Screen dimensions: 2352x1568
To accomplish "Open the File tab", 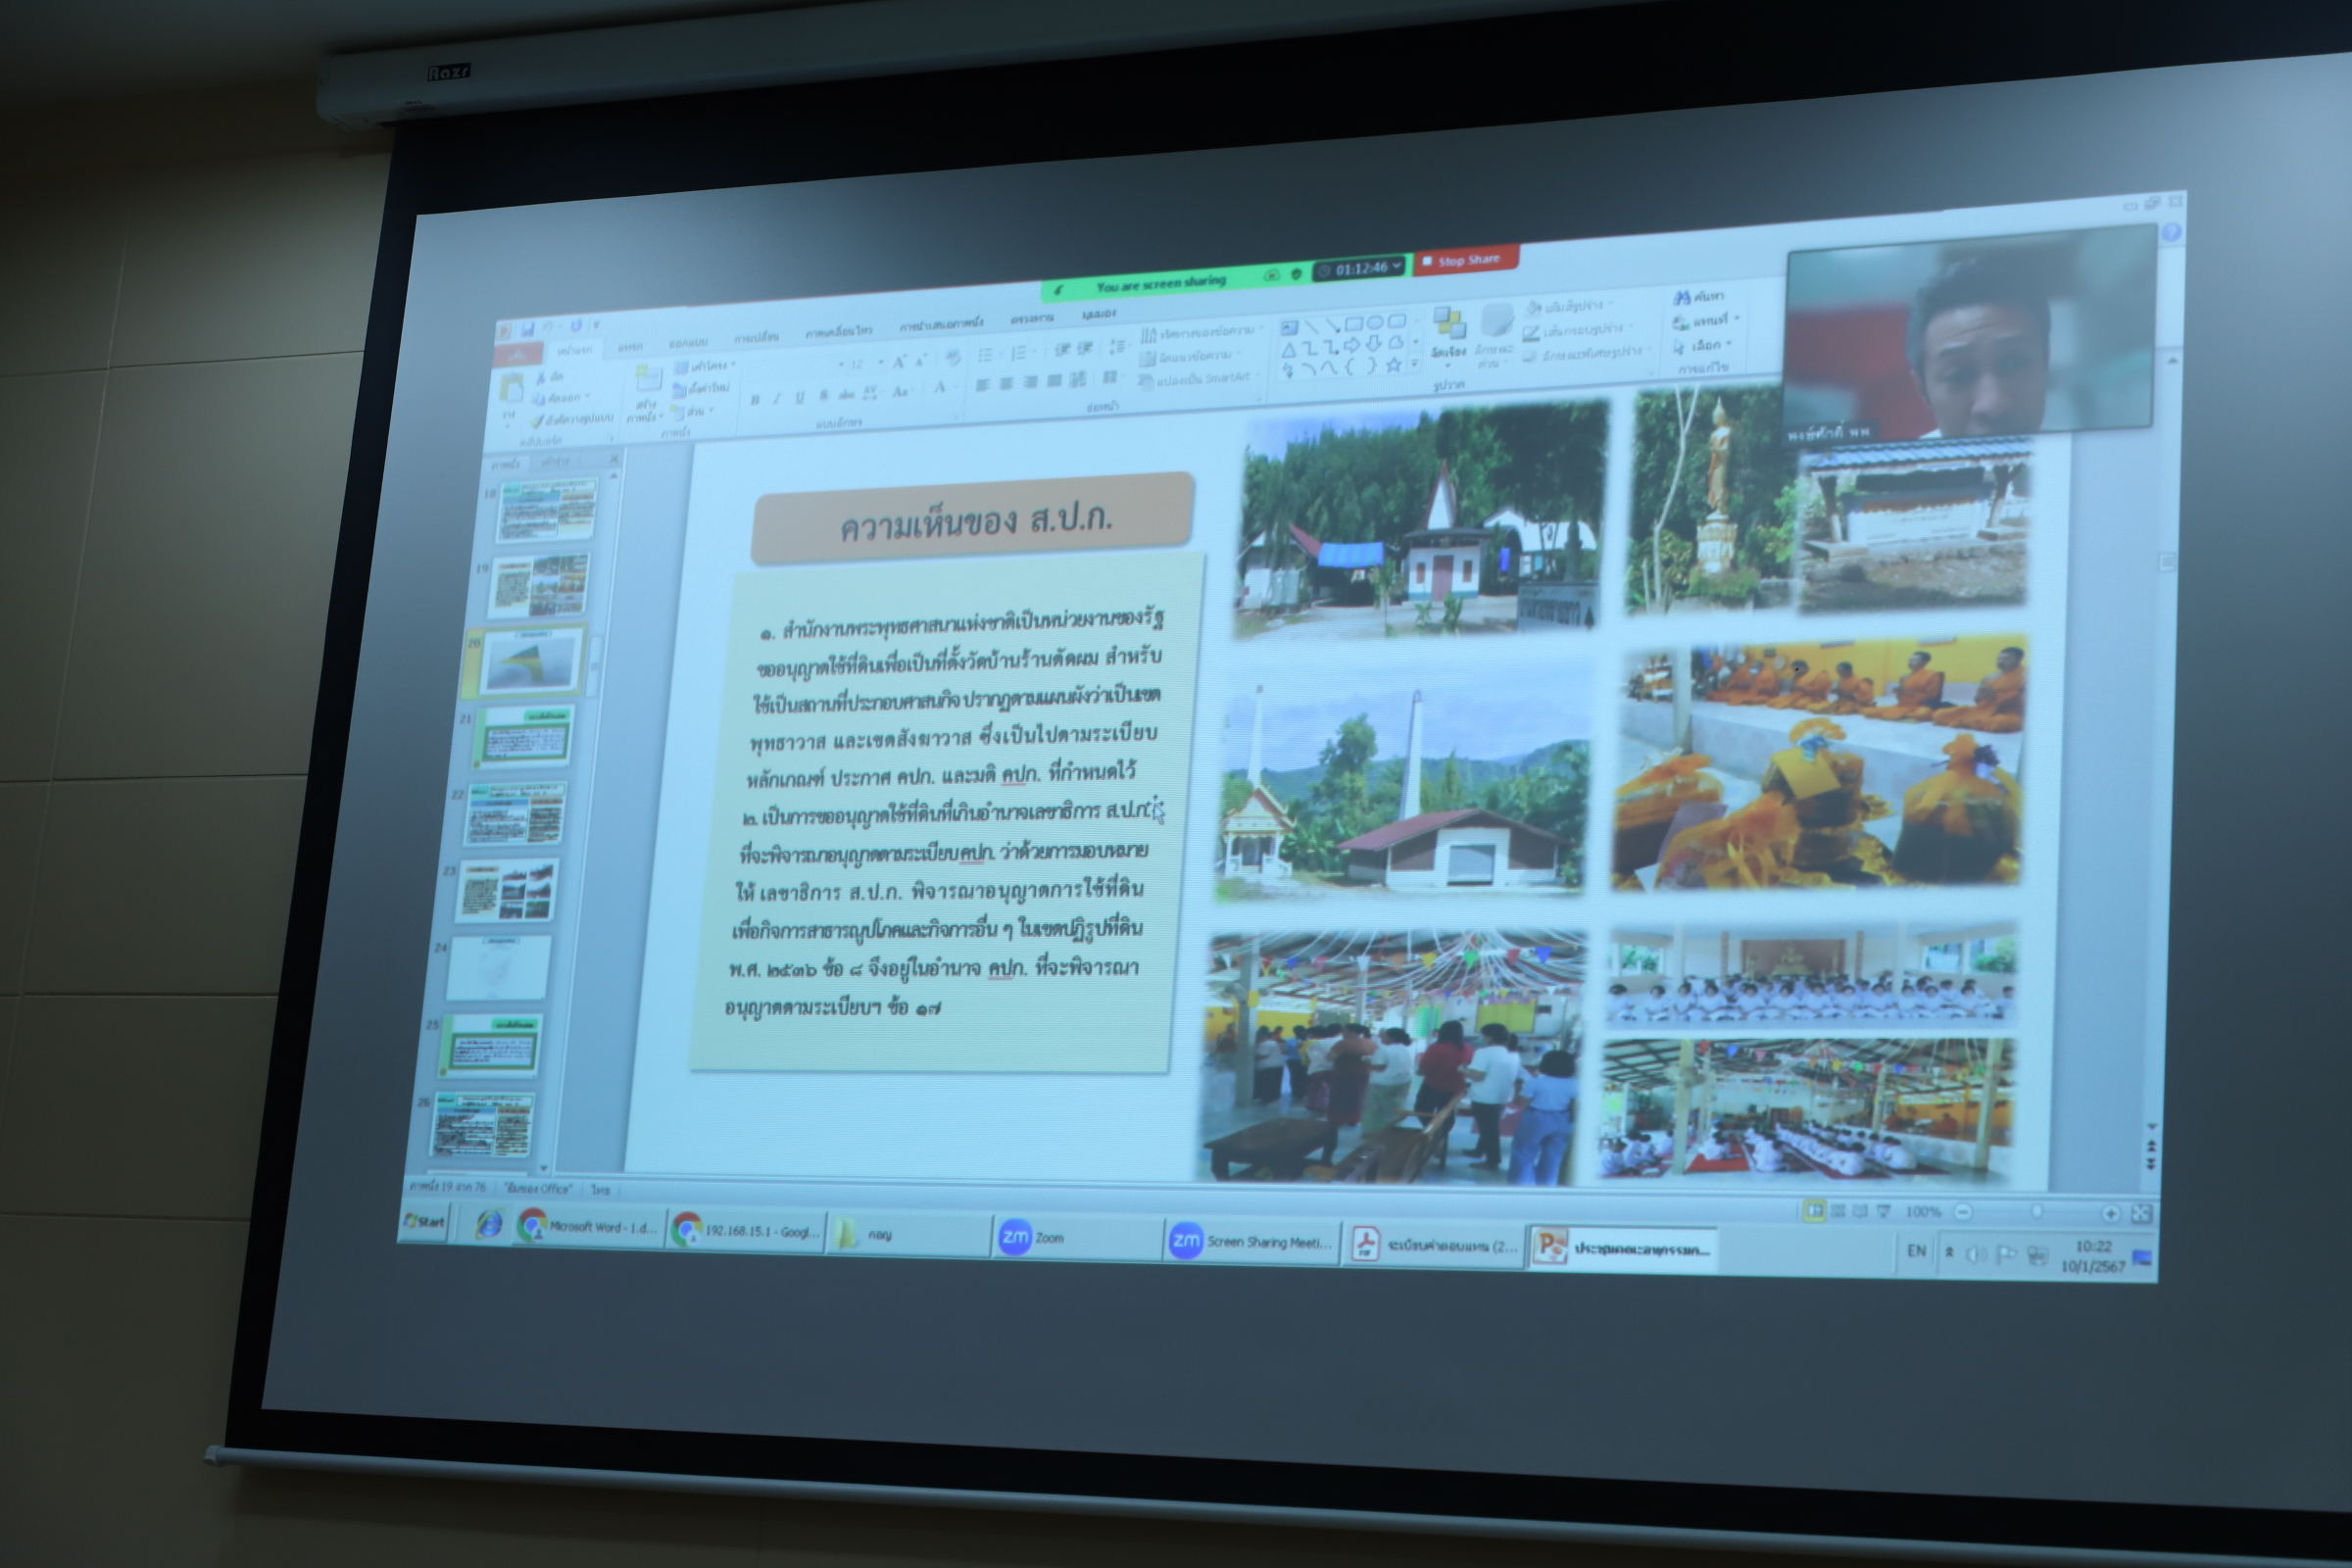I will pyautogui.click(x=518, y=355).
